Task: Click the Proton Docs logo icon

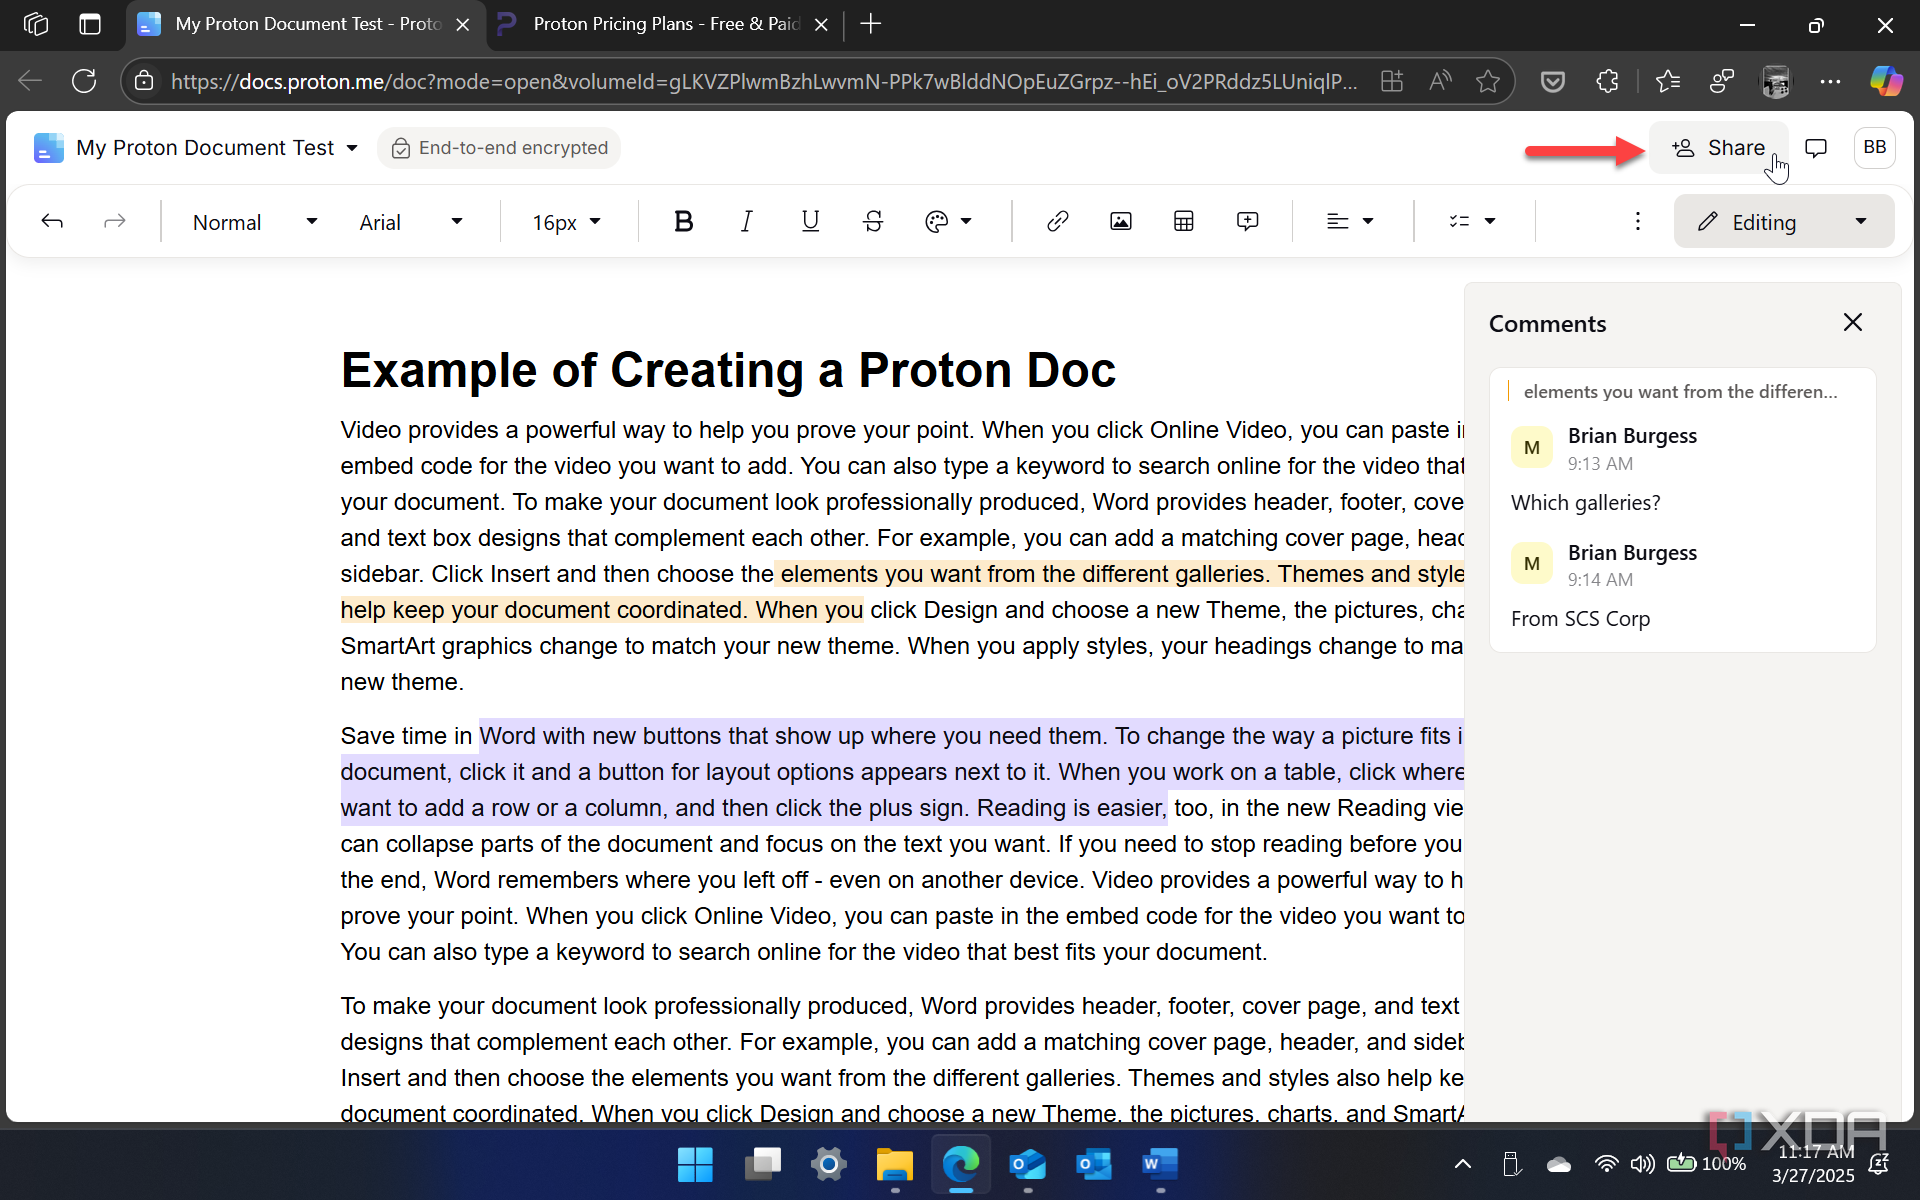Action: [48, 148]
